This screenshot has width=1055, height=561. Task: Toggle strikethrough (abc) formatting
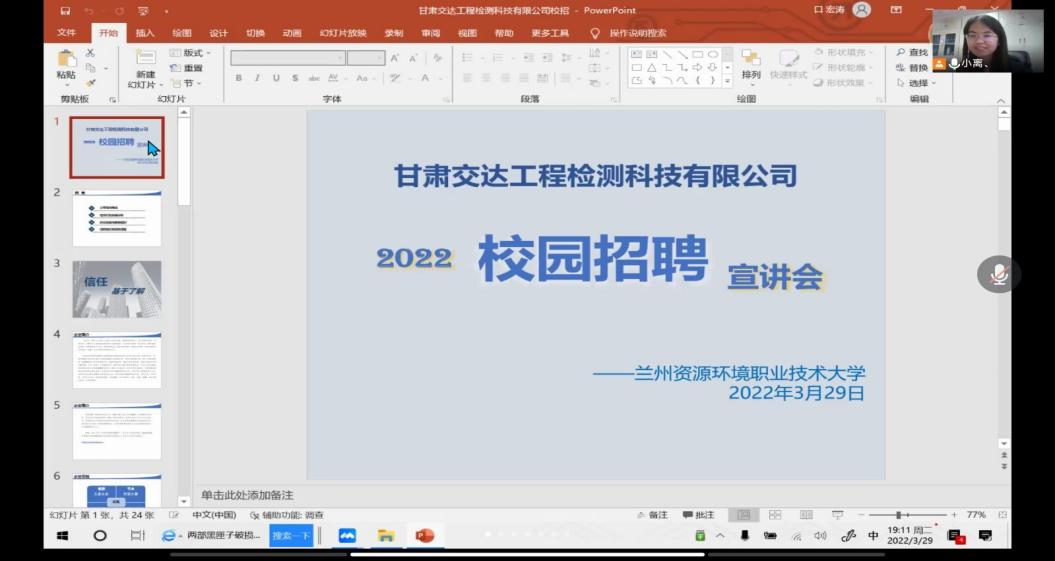coord(314,78)
